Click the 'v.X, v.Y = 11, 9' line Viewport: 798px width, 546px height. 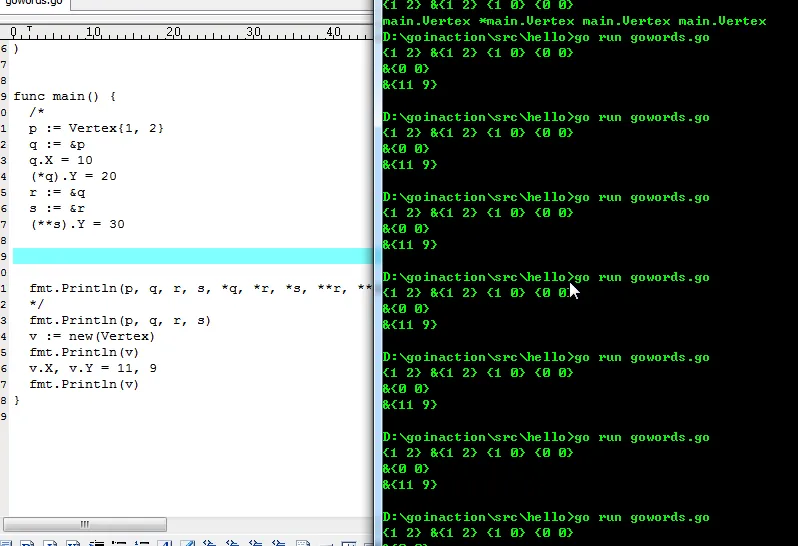(x=93, y=368)
